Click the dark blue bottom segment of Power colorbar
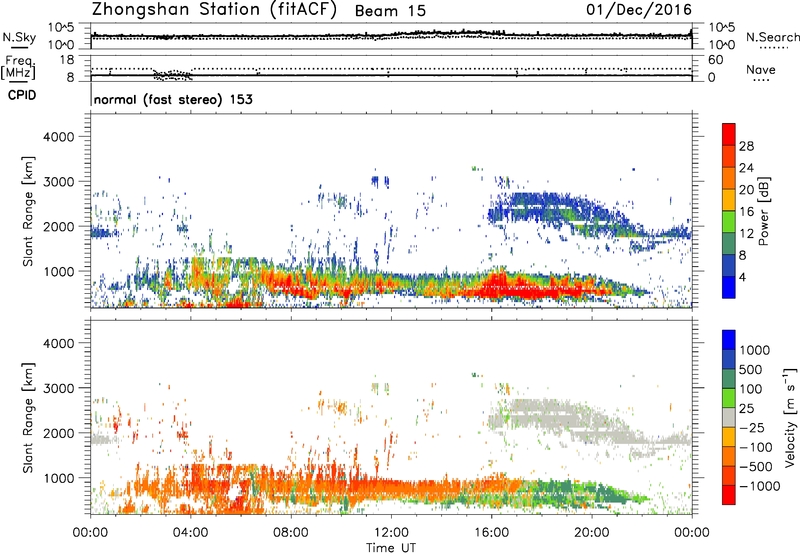 [x=729, y=287]
